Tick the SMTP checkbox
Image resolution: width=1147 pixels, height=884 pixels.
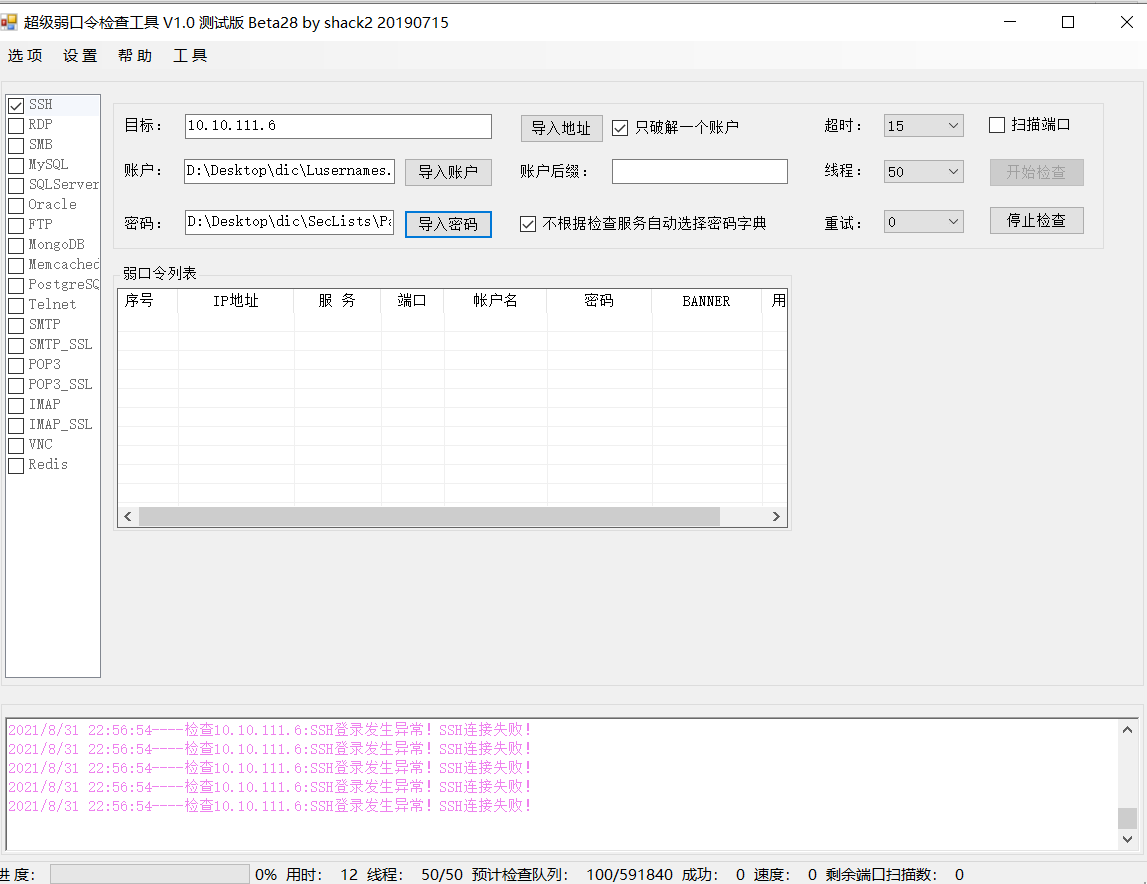(x=16, y=325)
